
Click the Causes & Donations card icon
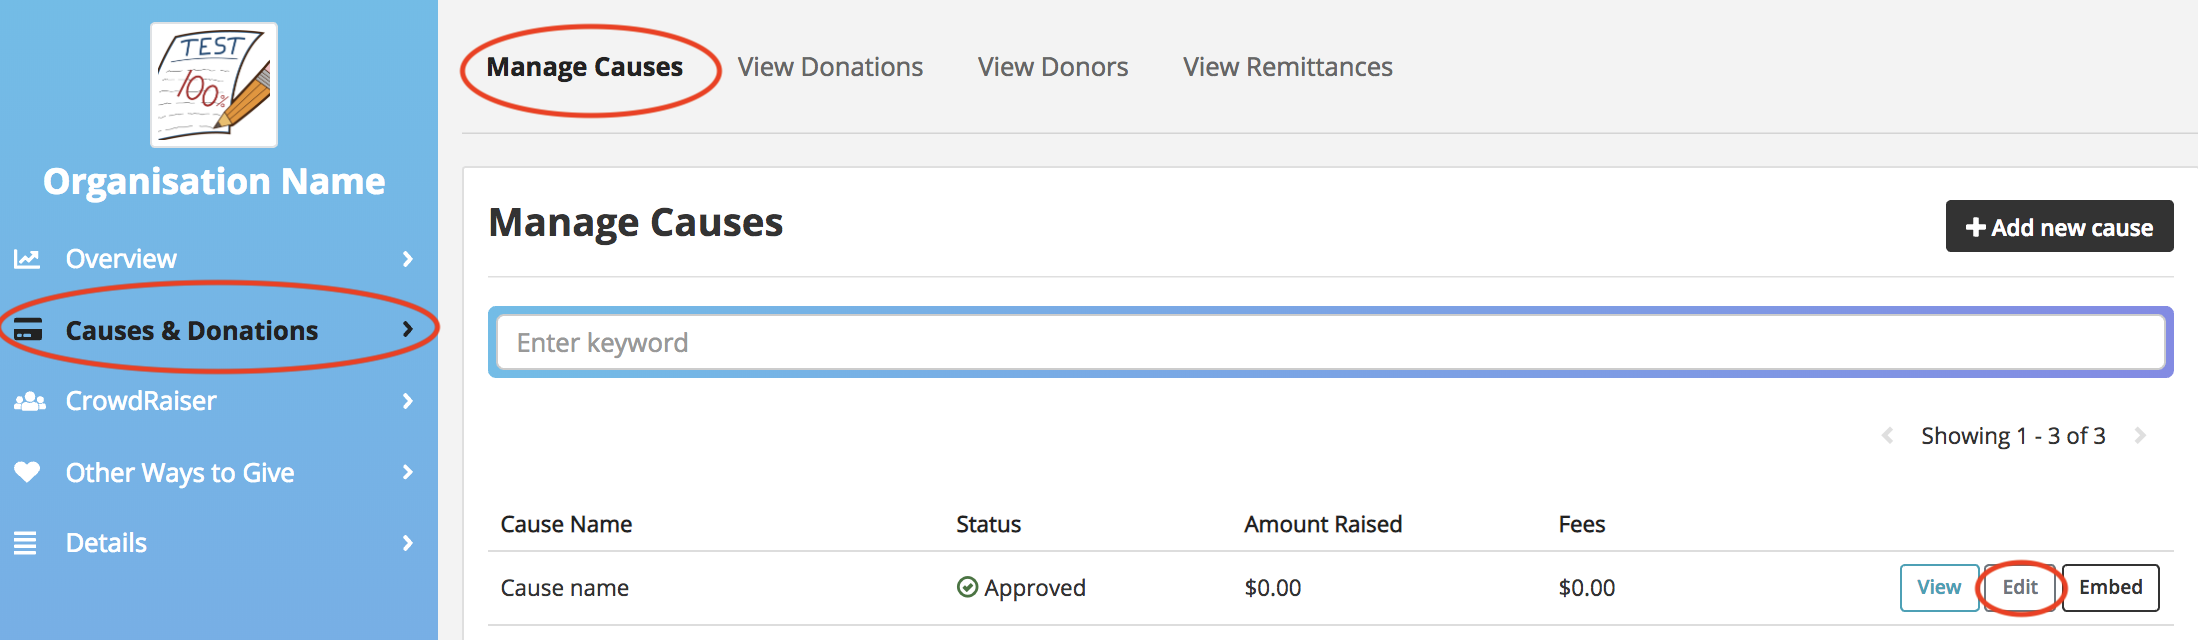tap(28, 329)
